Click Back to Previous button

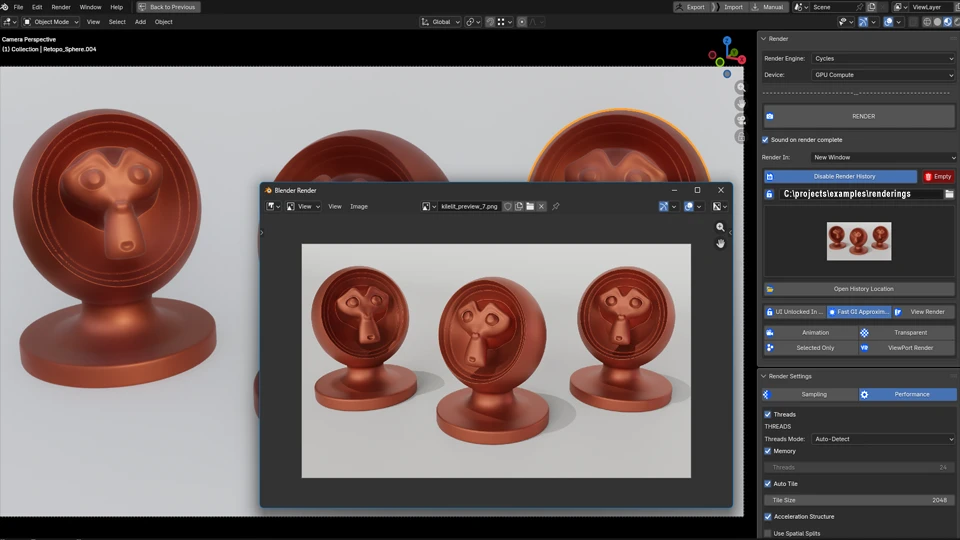(167, 7)
